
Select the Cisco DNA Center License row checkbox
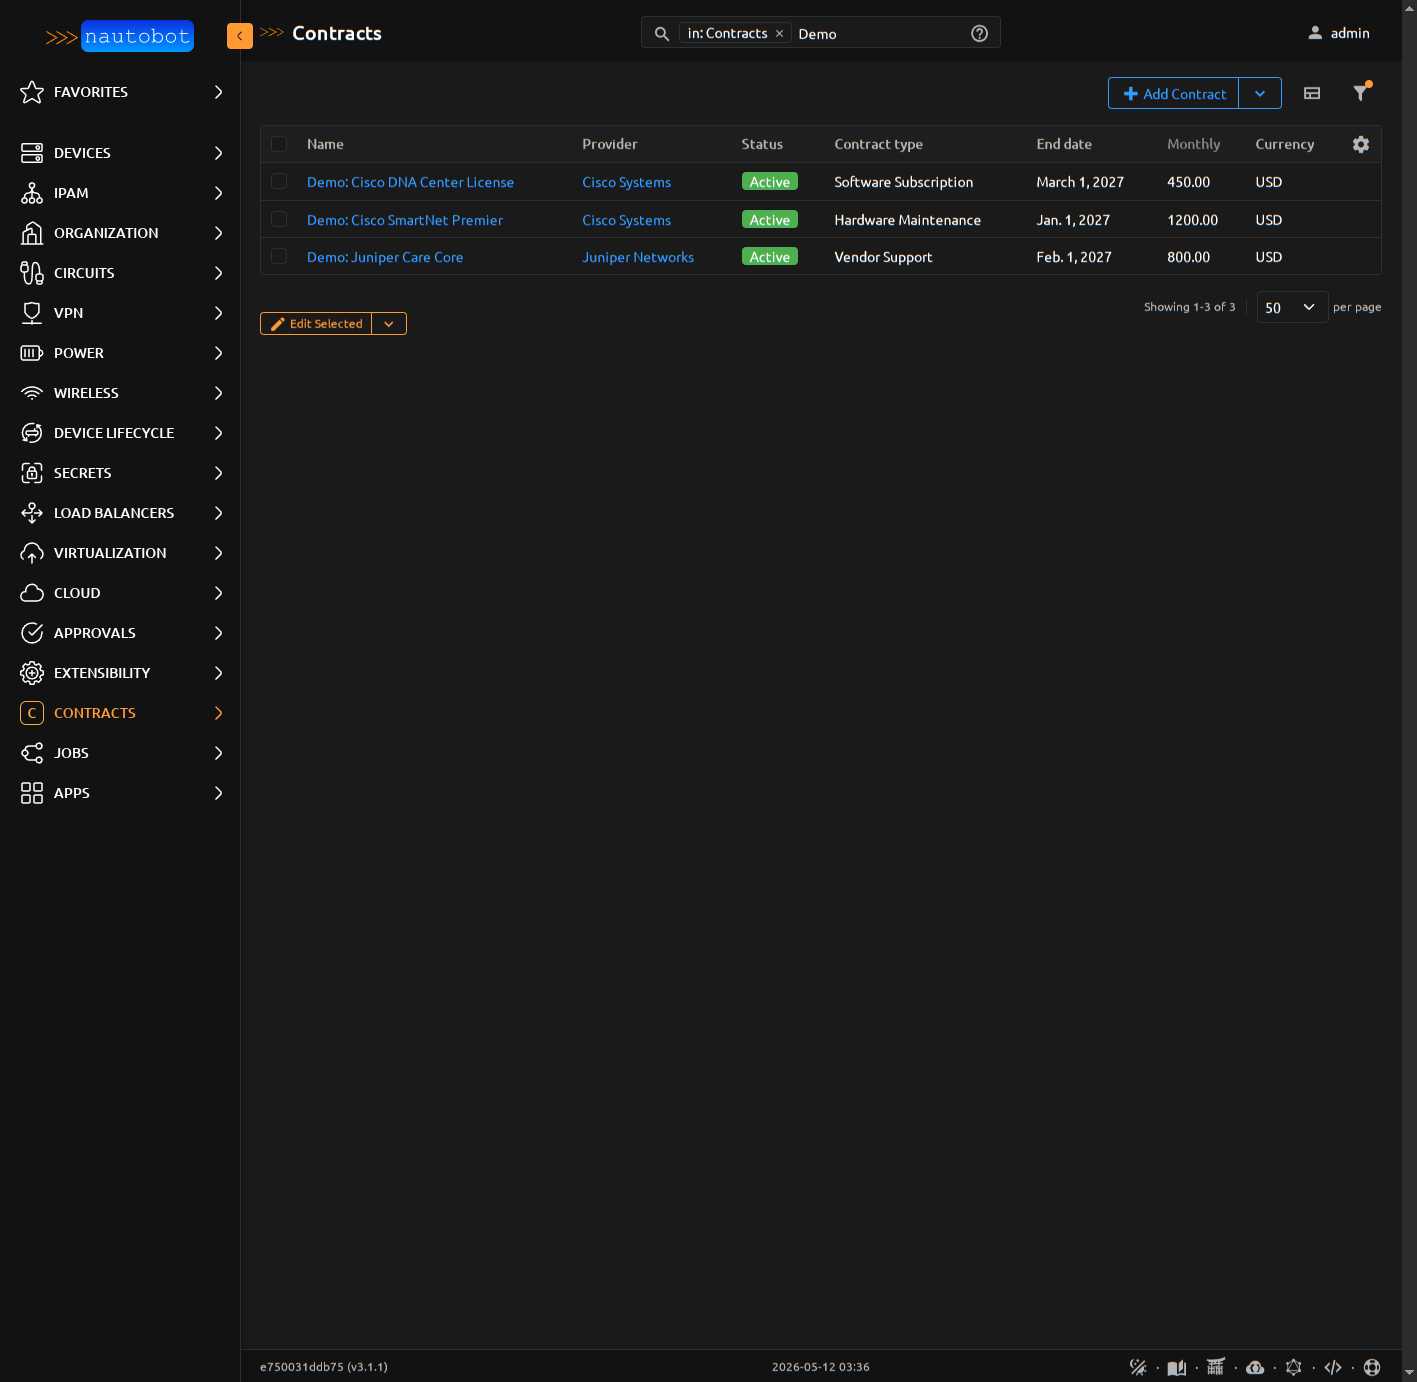click(x=279, y=182)
